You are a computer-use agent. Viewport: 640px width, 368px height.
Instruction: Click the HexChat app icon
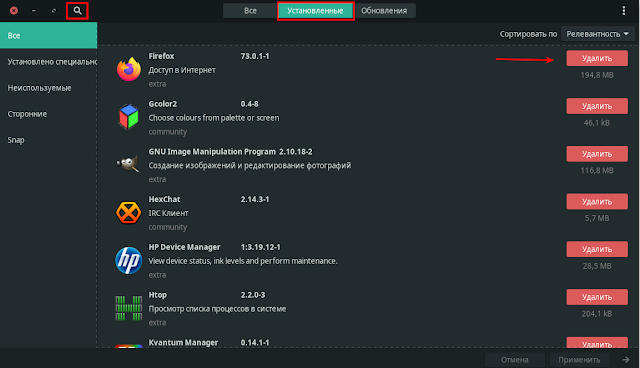(129, 212)
